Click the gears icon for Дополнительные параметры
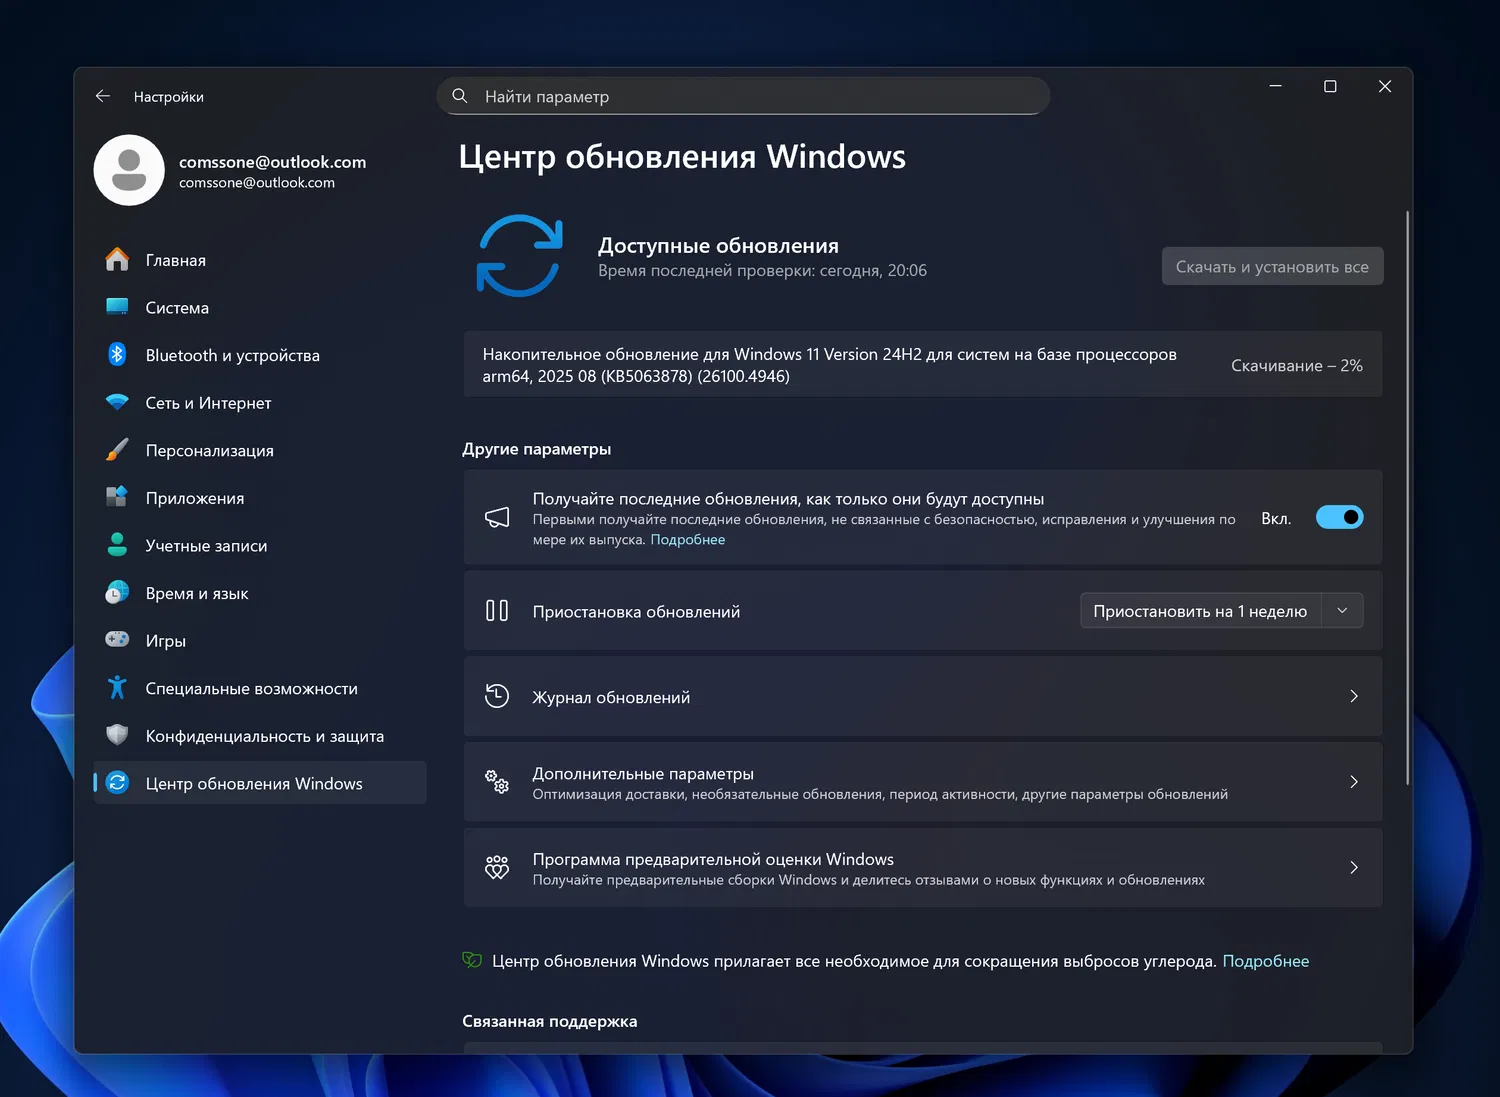The image size is (1500, 1097). tap(497, 782)
